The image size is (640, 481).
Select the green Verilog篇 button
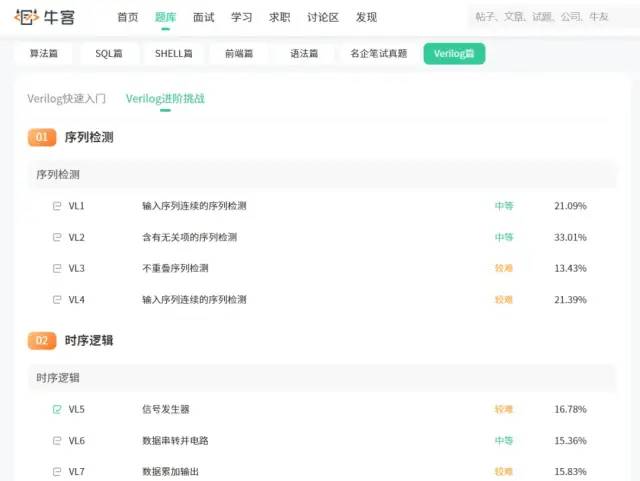point(454,53)
